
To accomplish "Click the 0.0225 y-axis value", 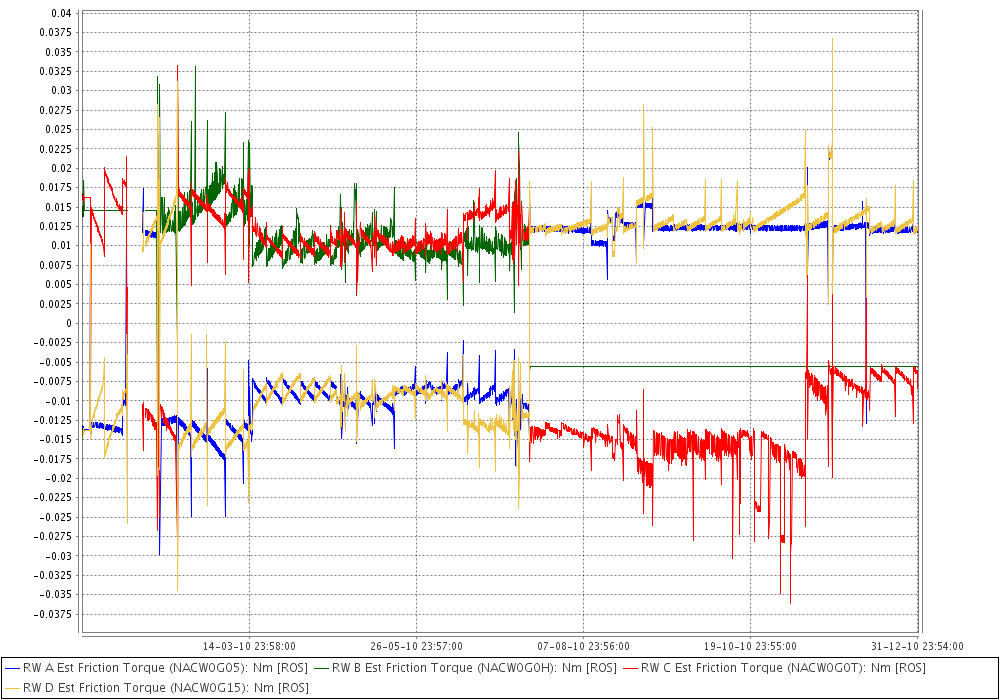I will (x=57, y=149).
